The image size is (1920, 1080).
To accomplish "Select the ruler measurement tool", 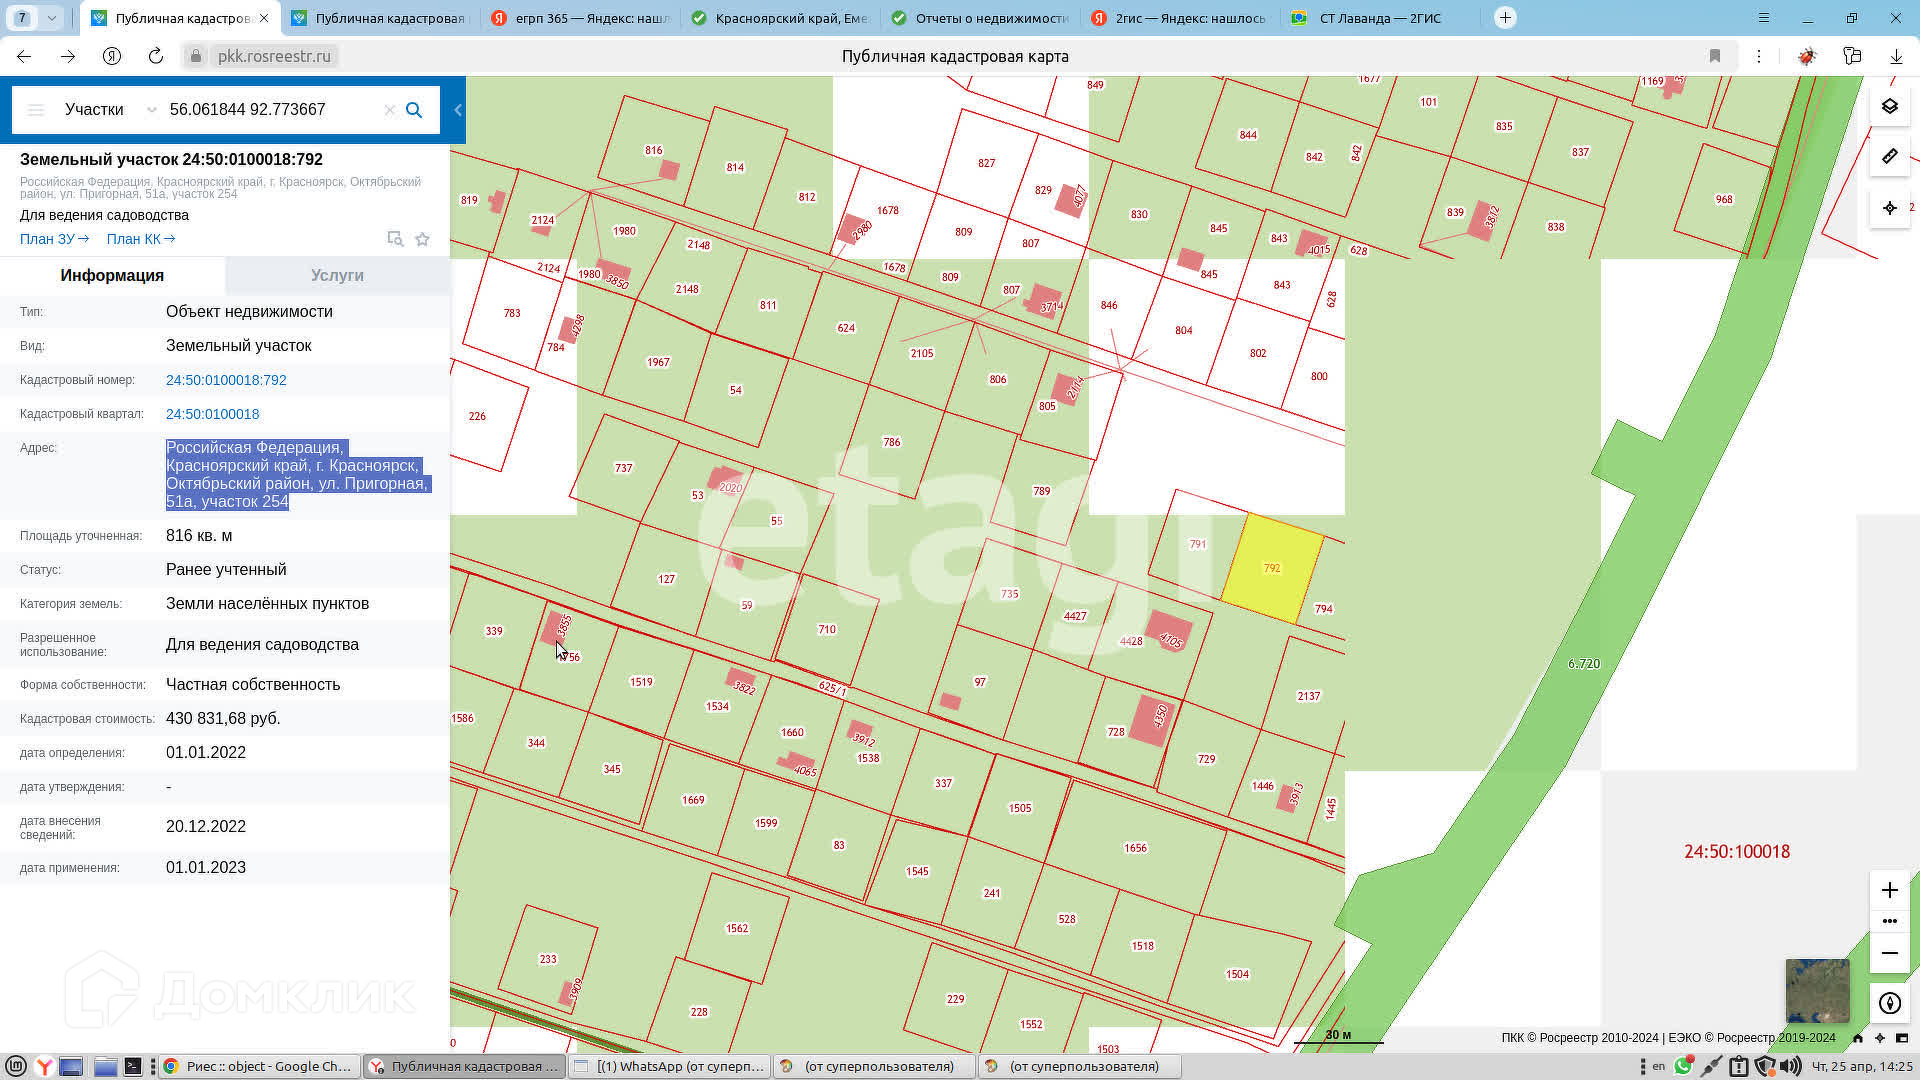I will 1889,157.
